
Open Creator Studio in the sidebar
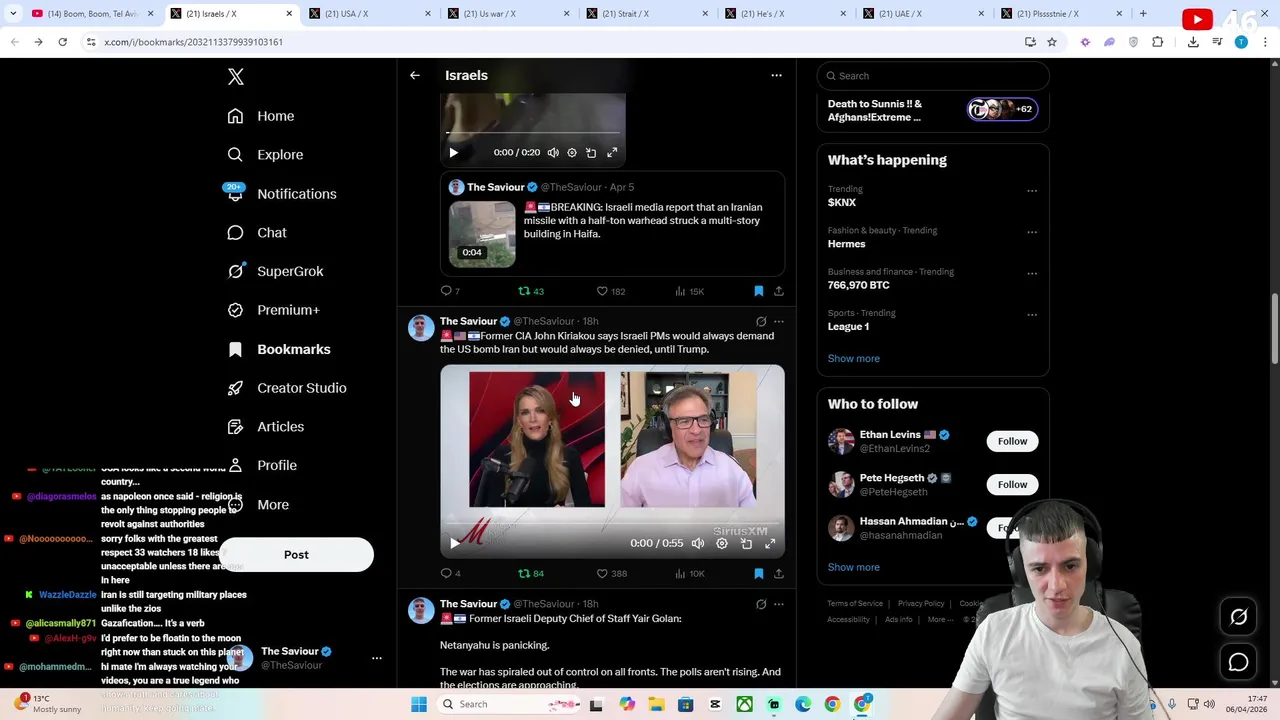[x=286, y=388]
